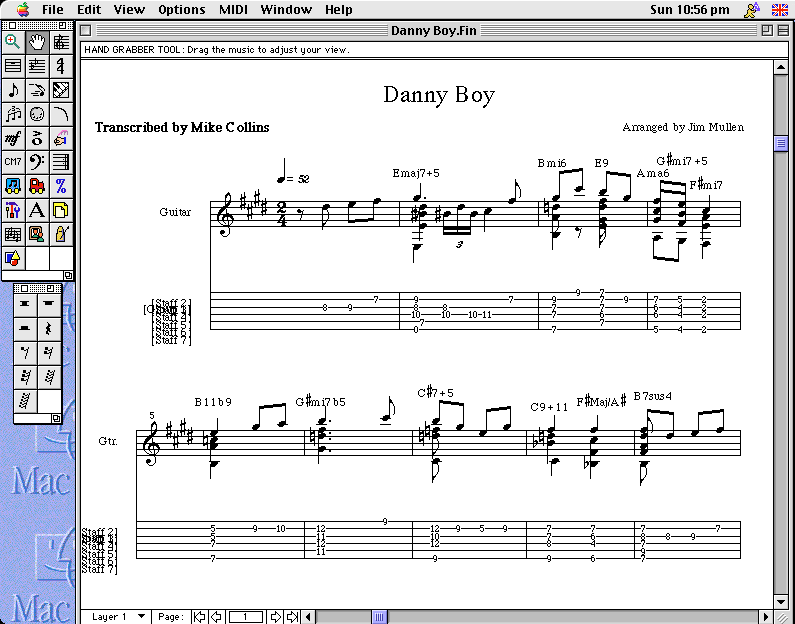Click the hand holding beam tool icon
Image resolution: width=795 pixels, height=624 pixels.
coord(61,138)
